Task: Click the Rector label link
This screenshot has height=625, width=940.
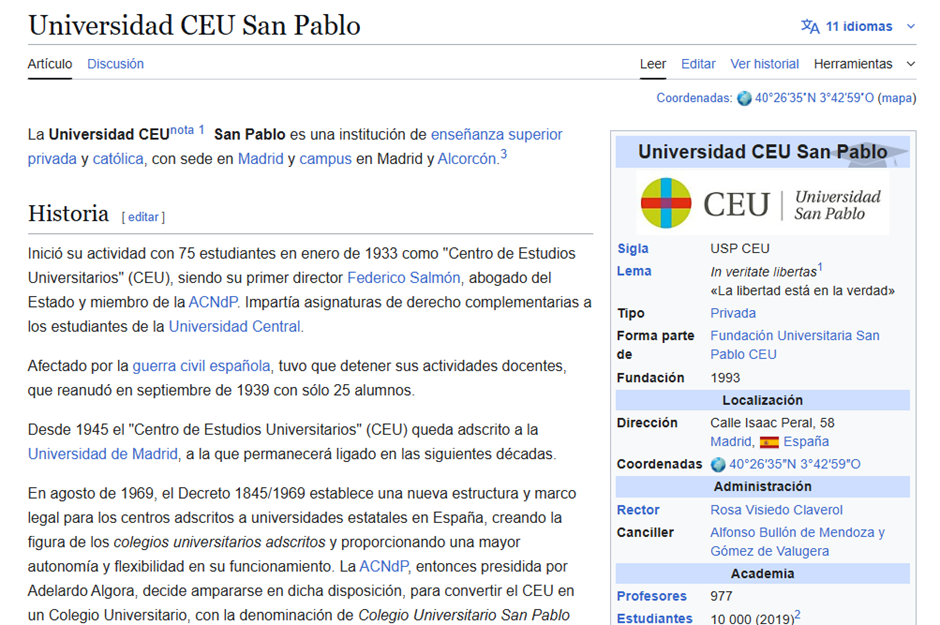Action: 638,510
